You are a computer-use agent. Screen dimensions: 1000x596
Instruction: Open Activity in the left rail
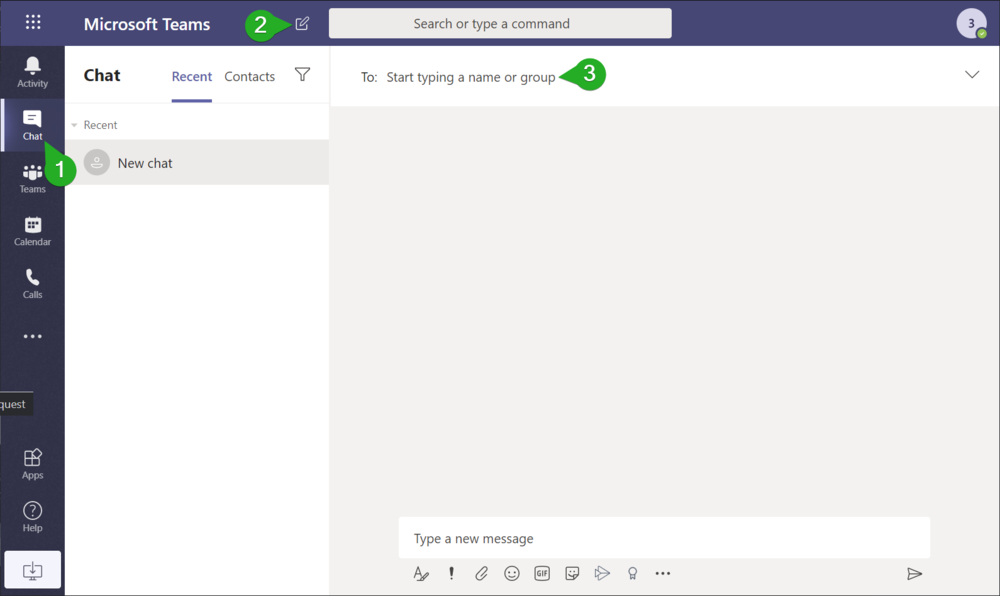[33, 72]
